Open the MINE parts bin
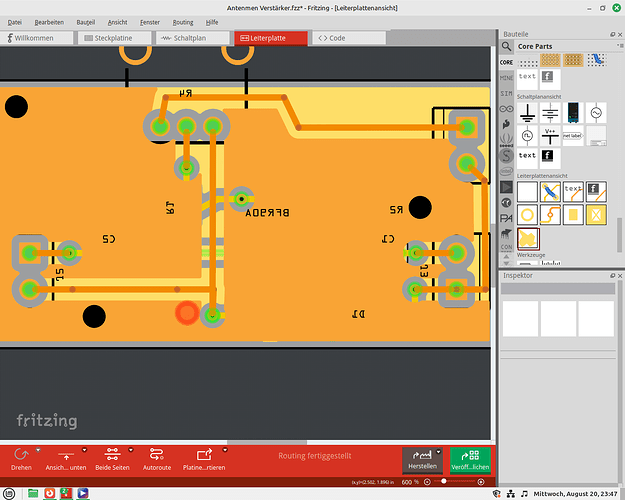 pos(507,77)
